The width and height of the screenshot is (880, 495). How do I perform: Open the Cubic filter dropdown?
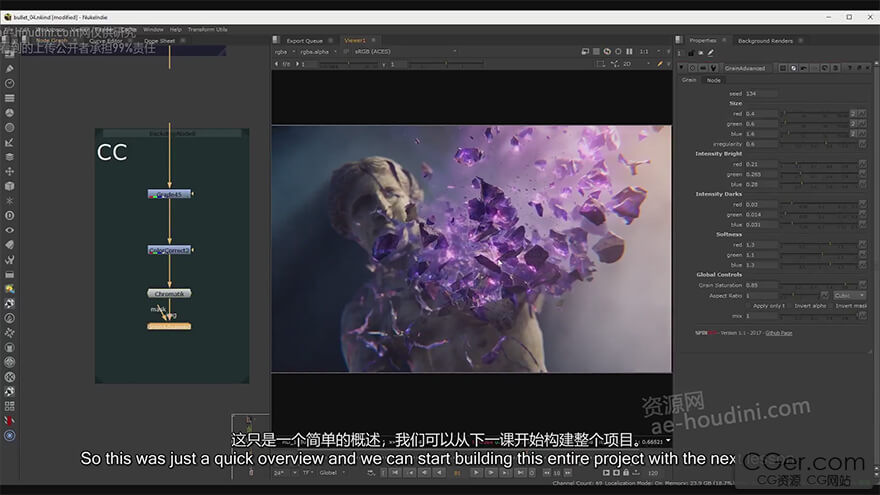click(x=849, y=296)
